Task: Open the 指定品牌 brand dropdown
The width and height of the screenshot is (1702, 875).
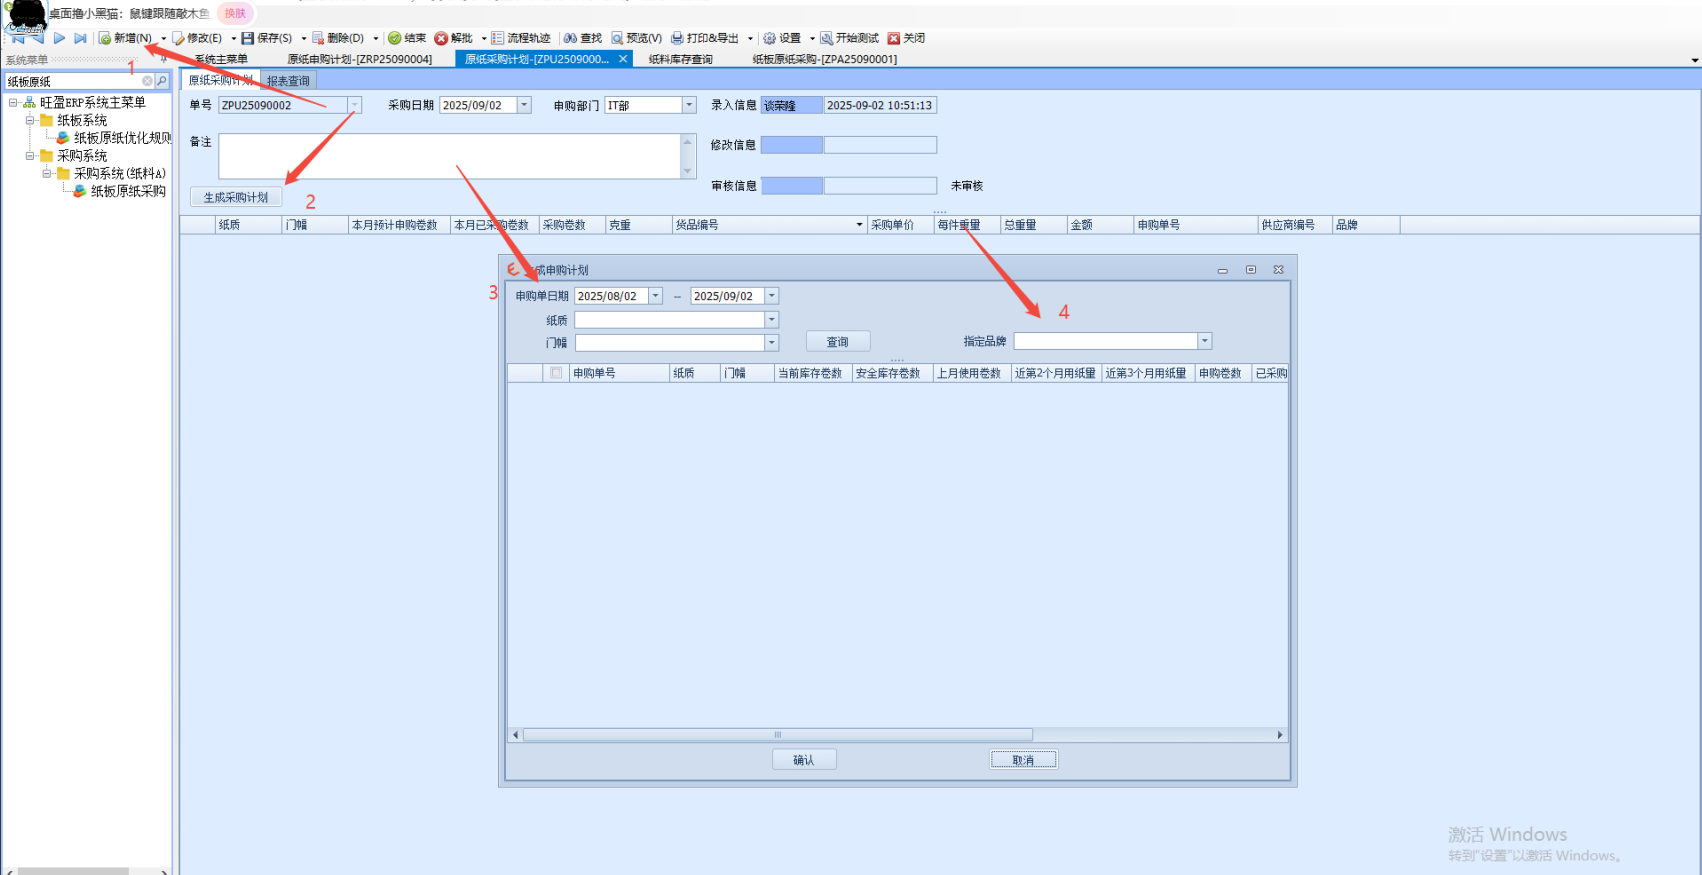Action: coord(1205,341)
